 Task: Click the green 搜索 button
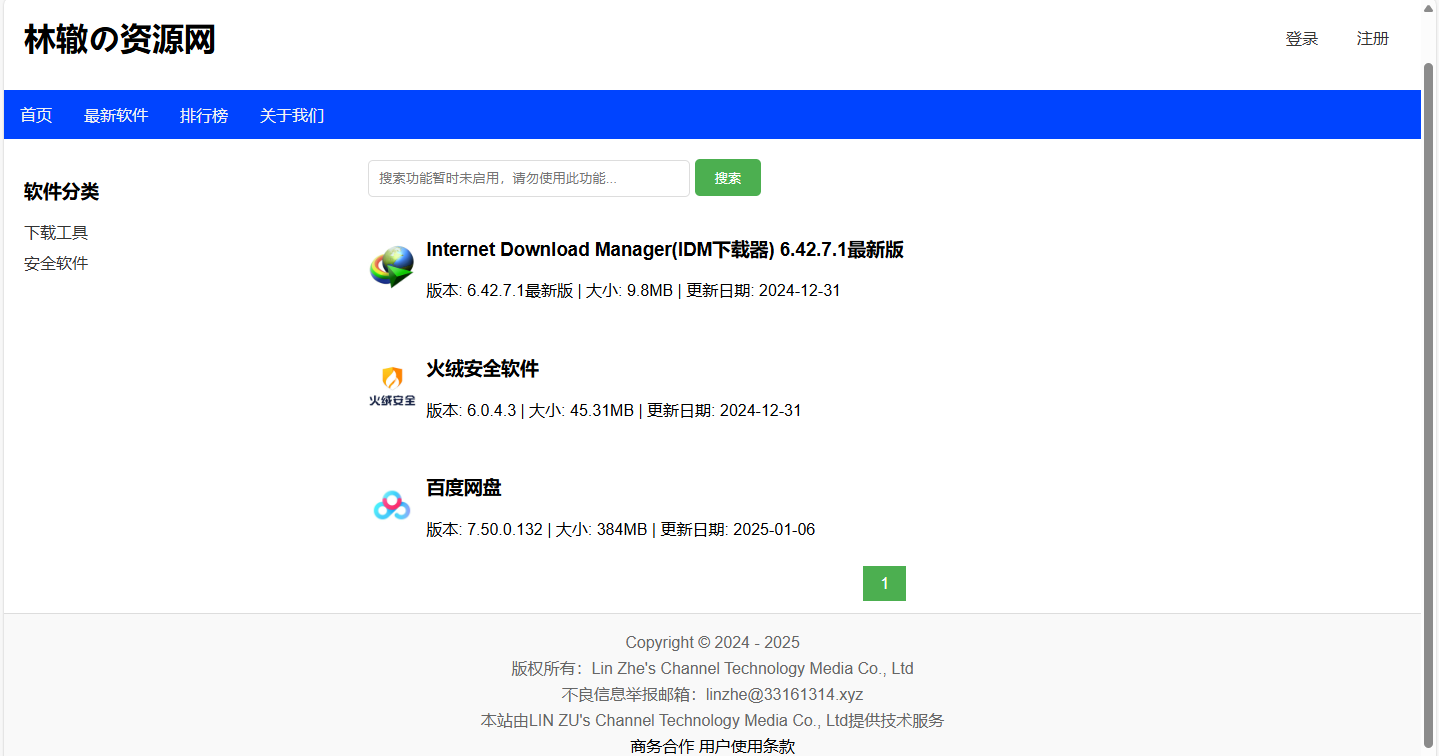(728, 178)
